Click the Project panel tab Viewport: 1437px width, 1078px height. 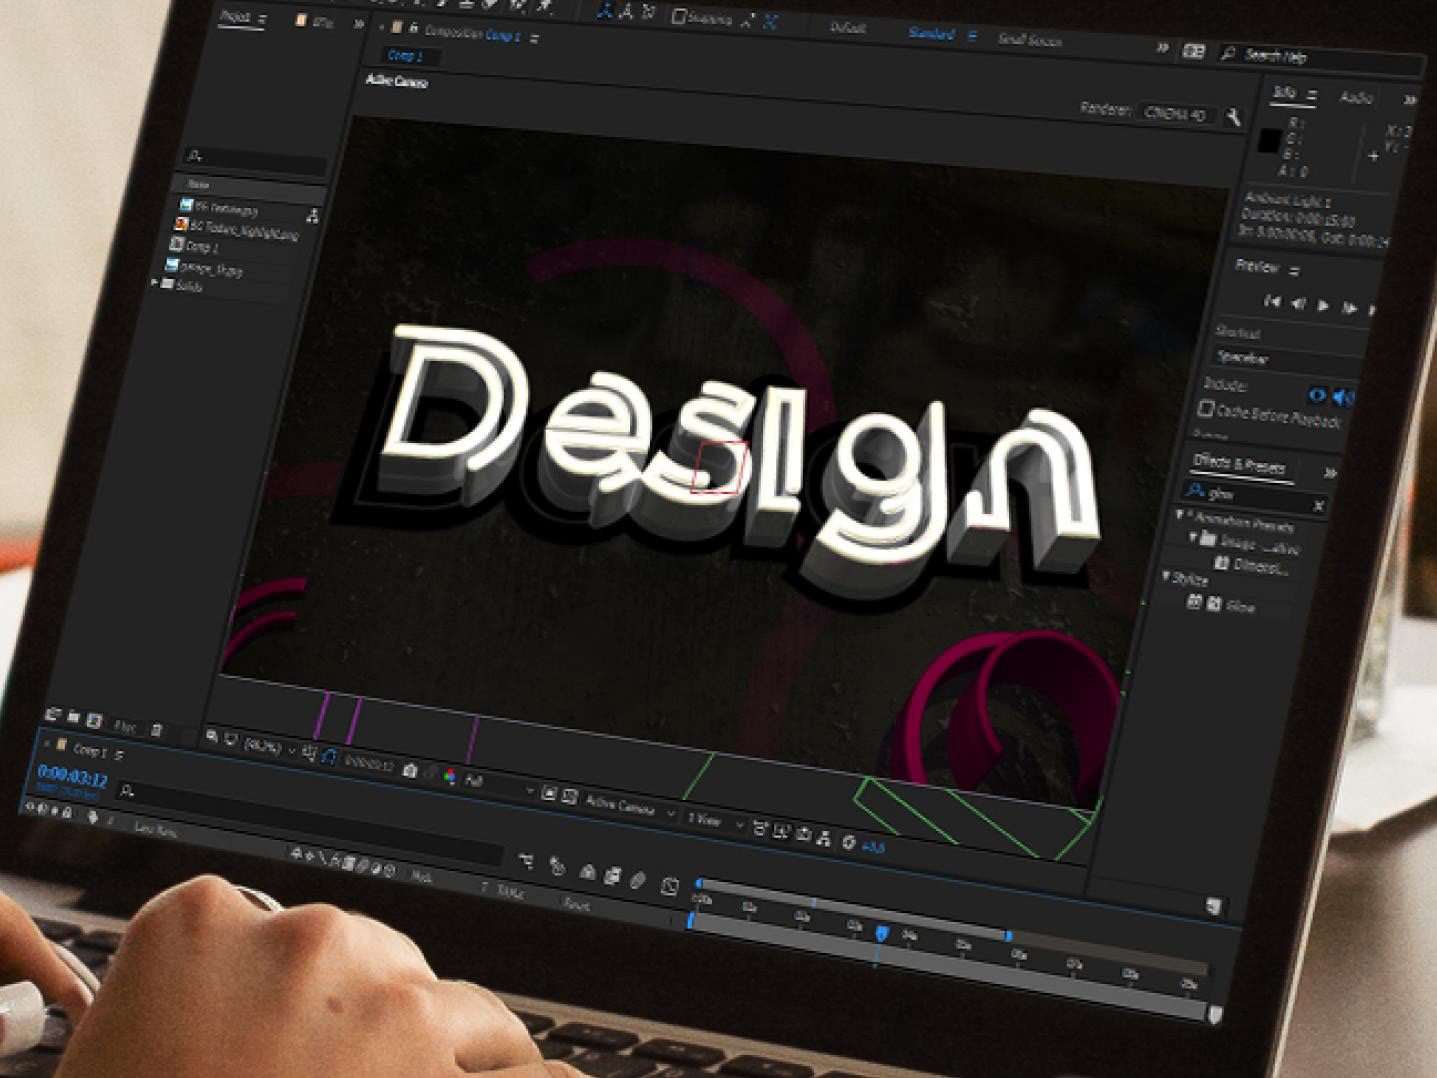click(x=235, y=17)
